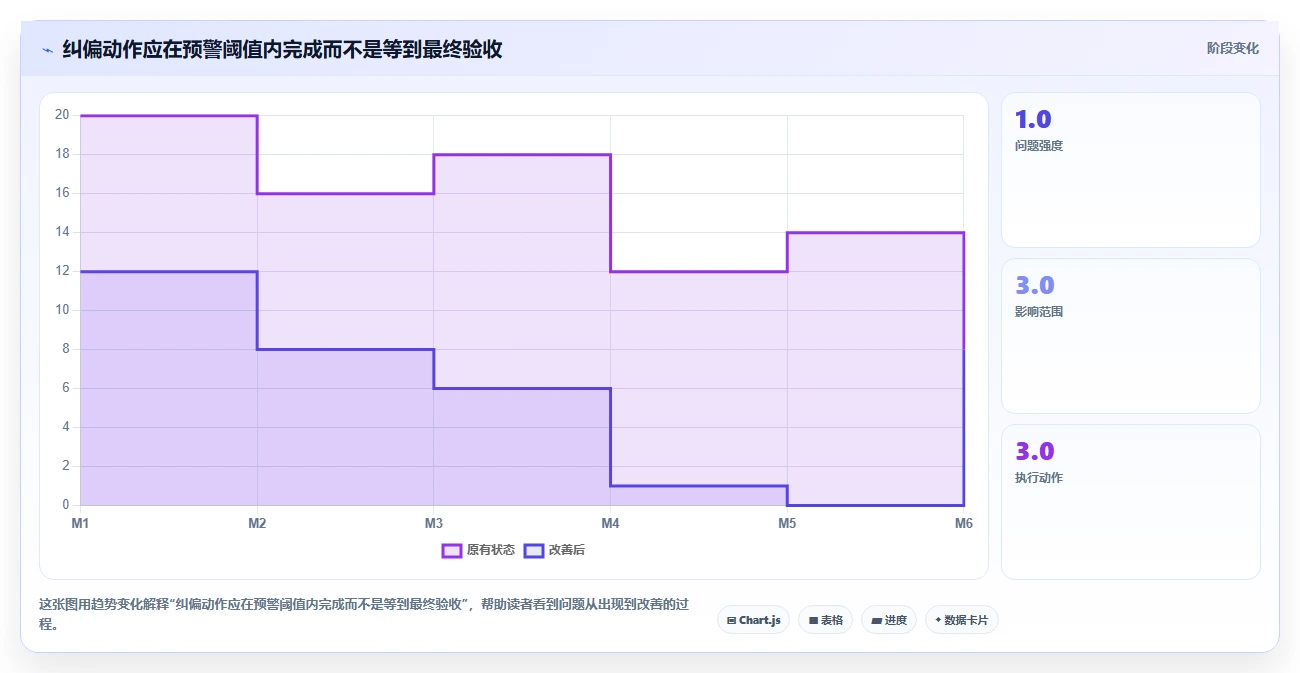Click the lightning icon beside the title
The image size is (1300, 673).
pos(47,50)
